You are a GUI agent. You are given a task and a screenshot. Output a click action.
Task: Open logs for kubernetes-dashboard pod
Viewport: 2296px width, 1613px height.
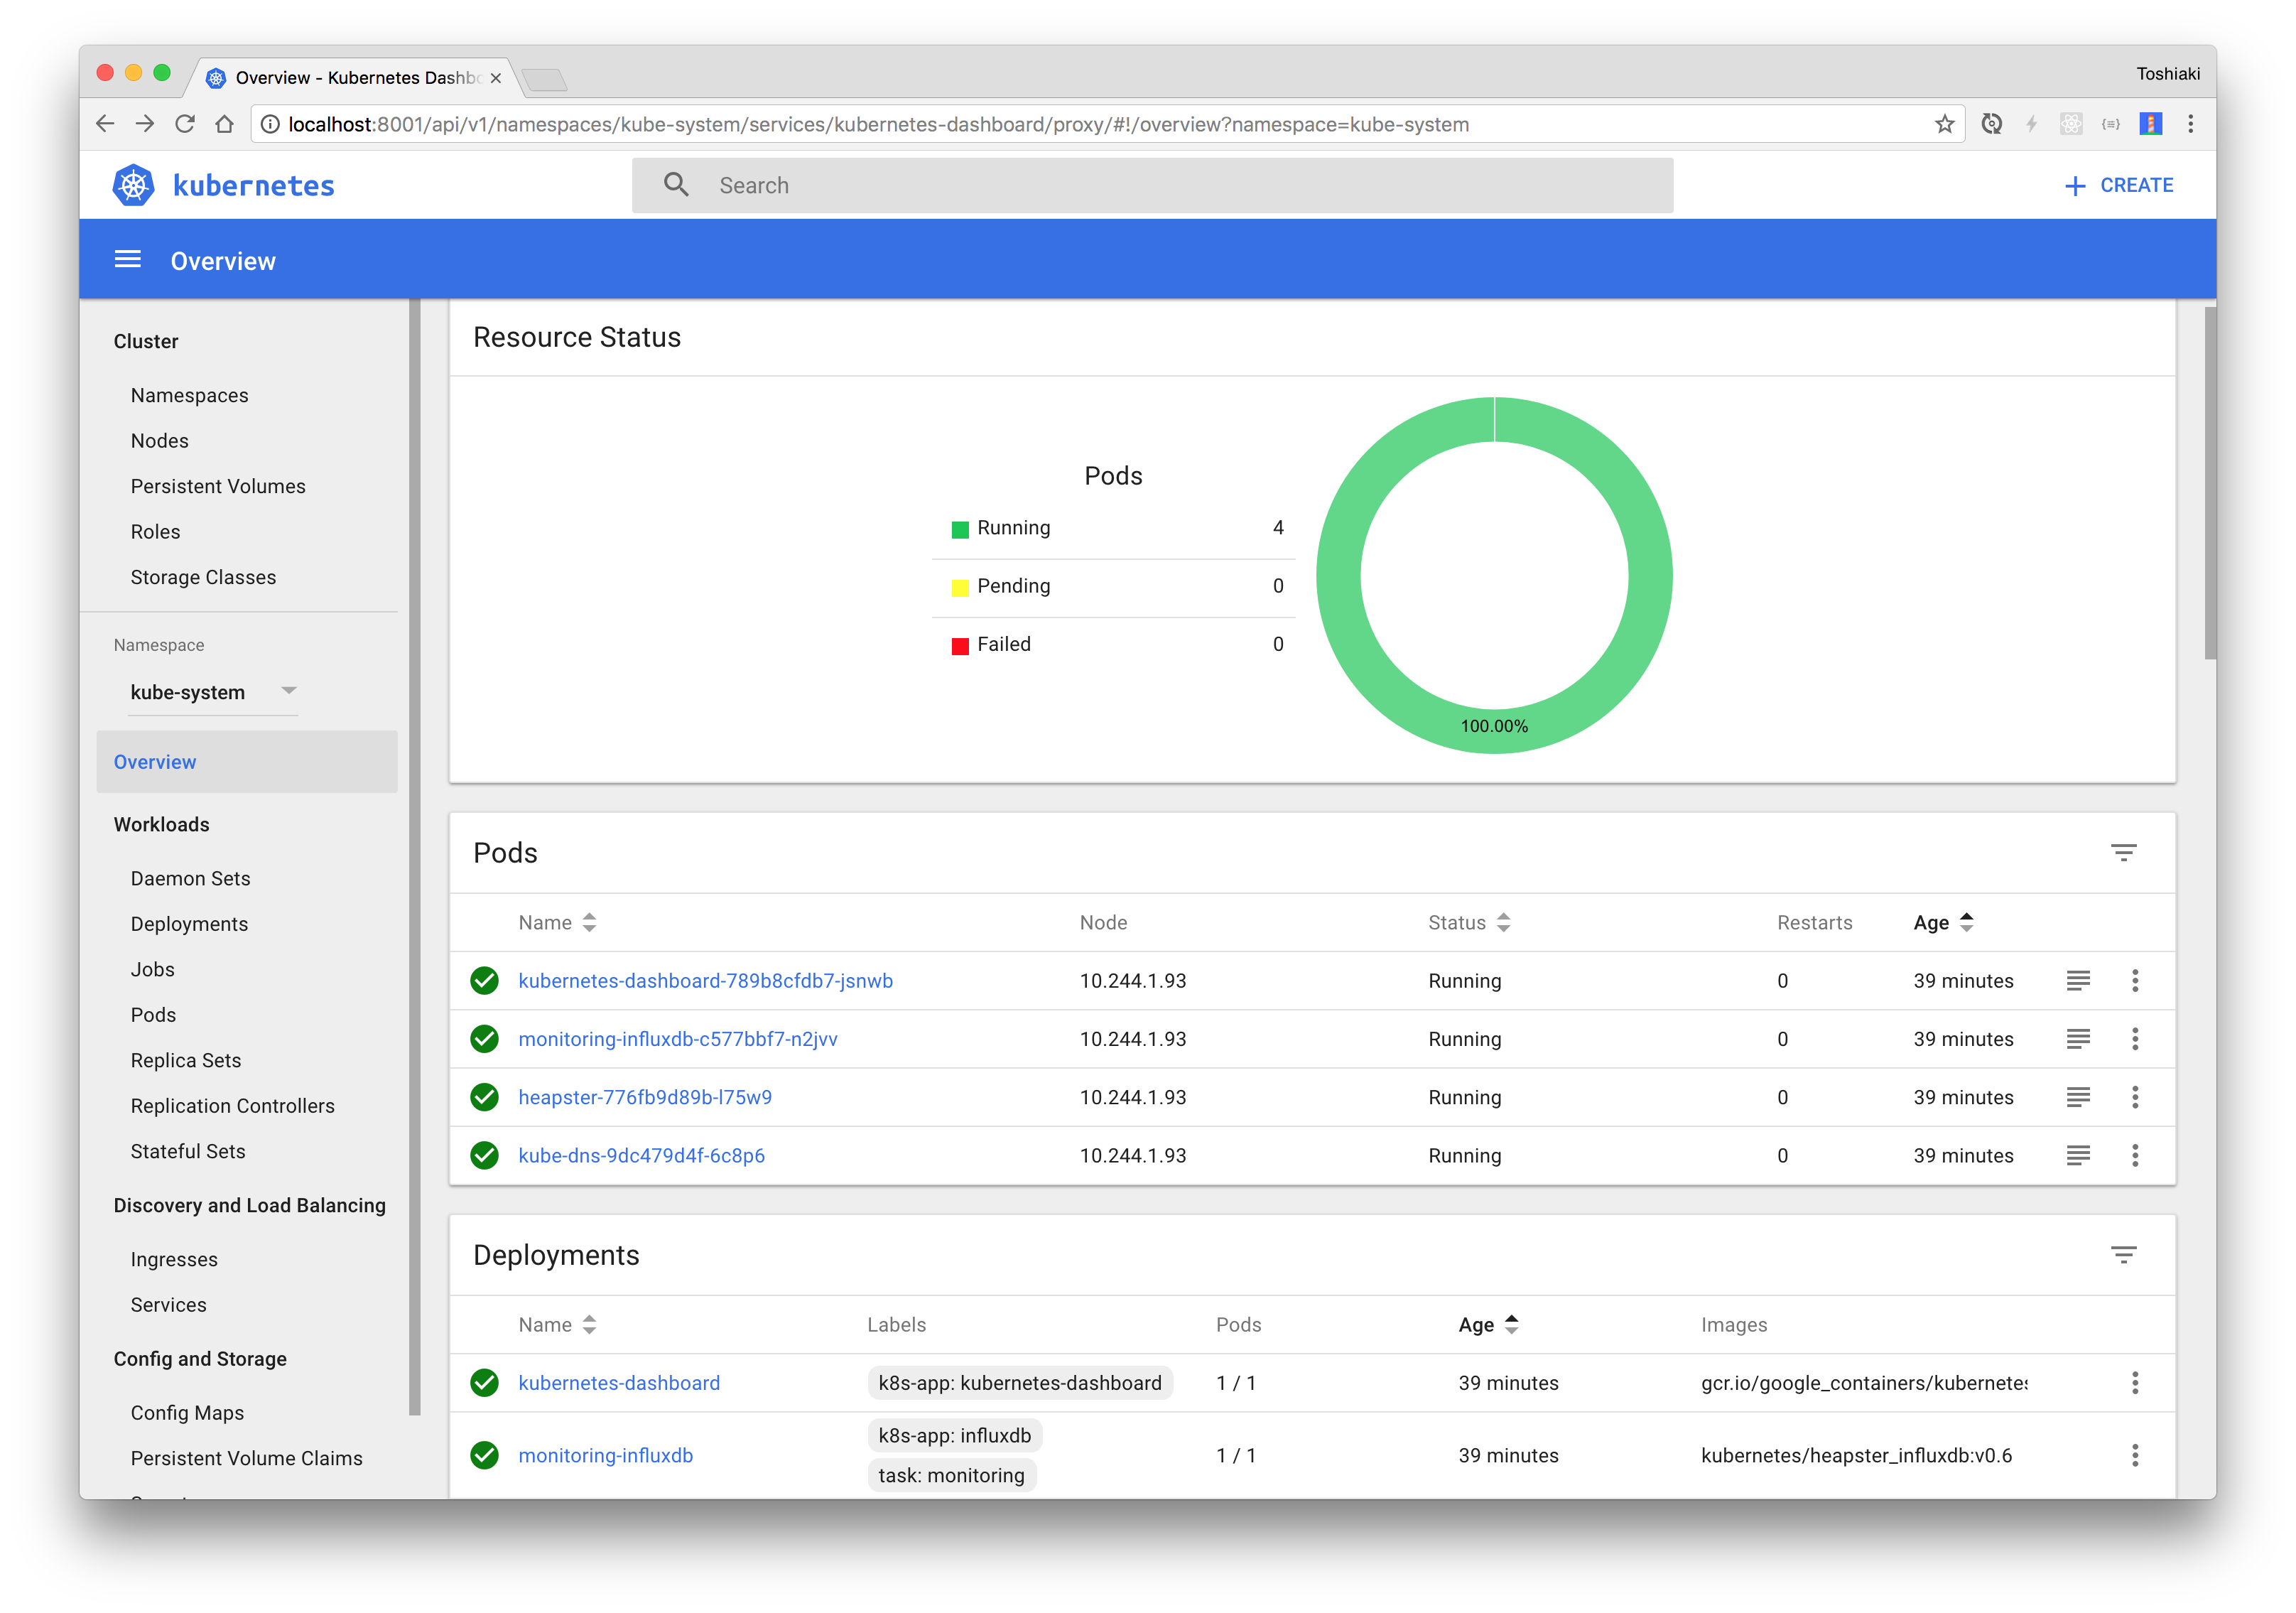tap(2077, 981)
